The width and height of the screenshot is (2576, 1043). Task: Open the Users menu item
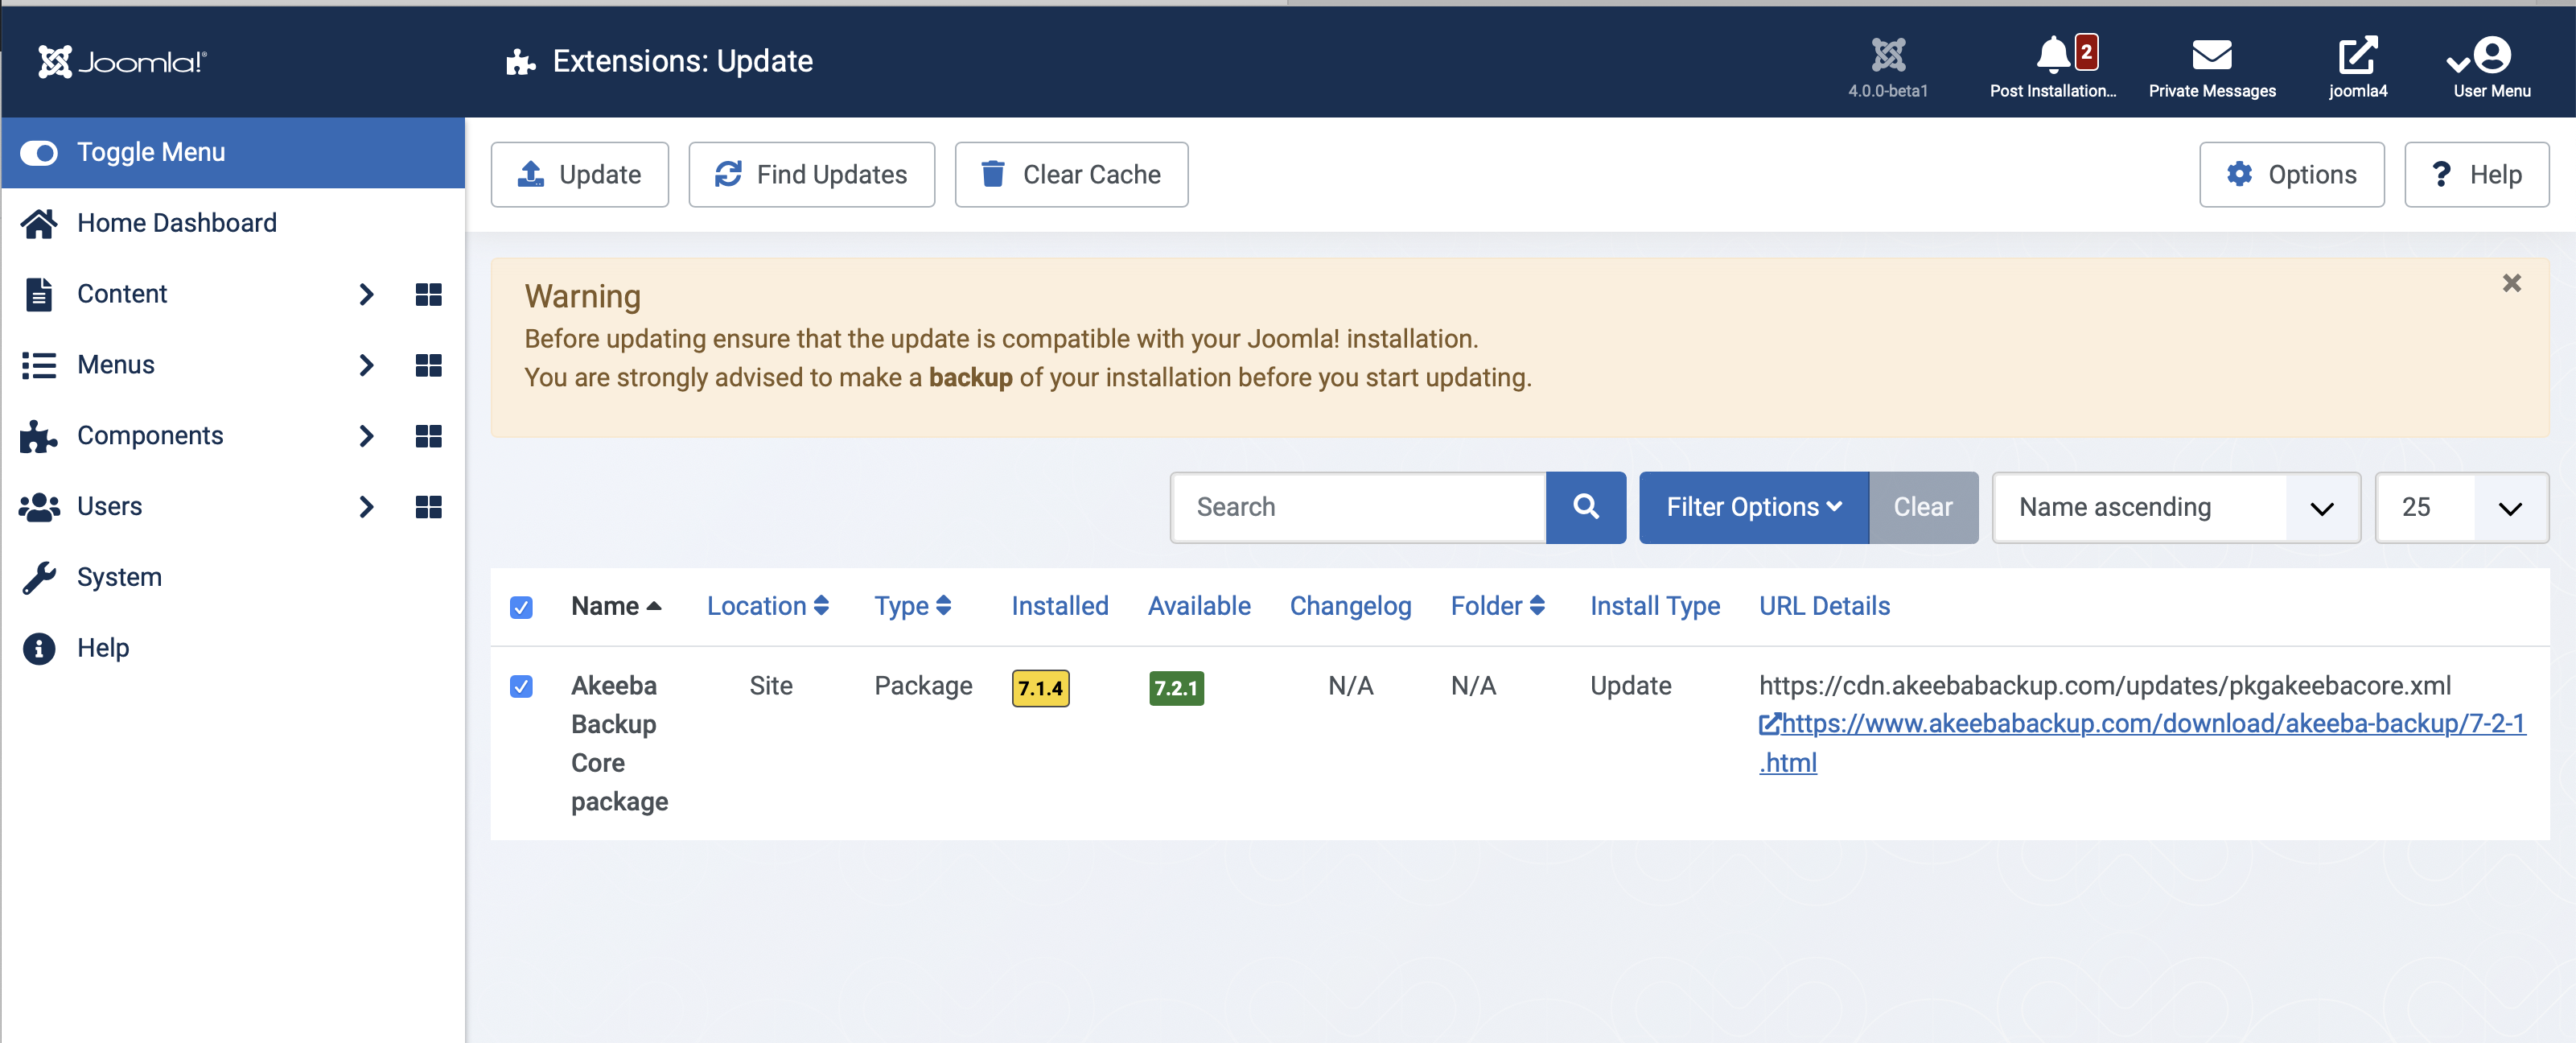pyautogui.click(x=110, y=507)
